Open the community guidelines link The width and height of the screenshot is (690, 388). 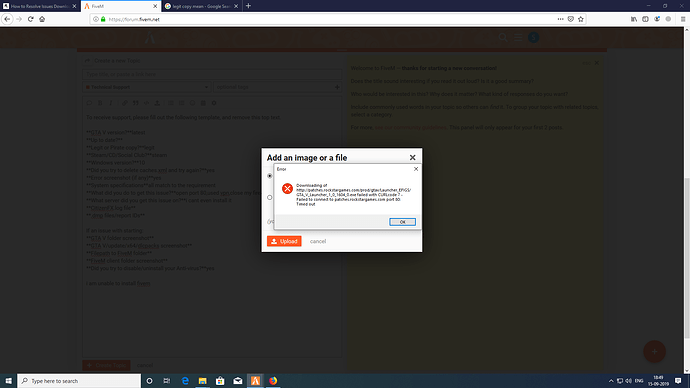[x=410, y=128]
